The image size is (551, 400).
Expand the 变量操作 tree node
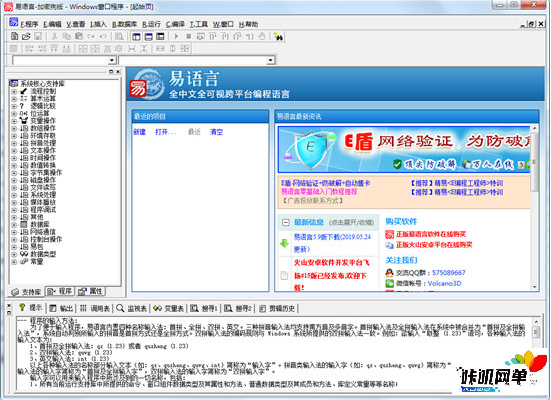pyautogui.click(x=14, y=121)
